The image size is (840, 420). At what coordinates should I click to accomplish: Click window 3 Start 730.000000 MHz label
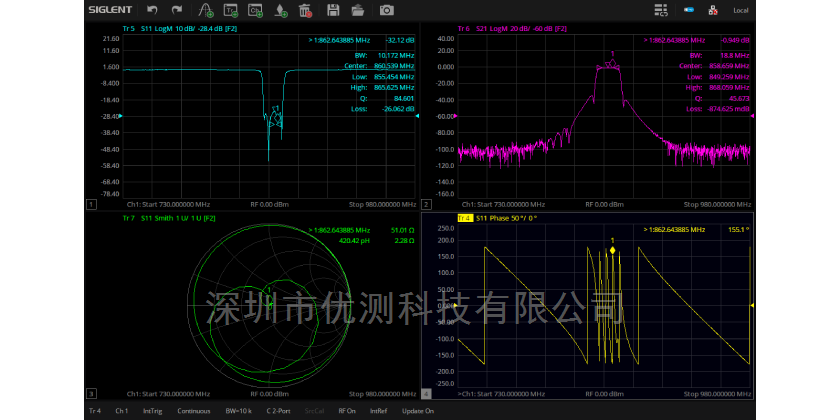point(168,394)
